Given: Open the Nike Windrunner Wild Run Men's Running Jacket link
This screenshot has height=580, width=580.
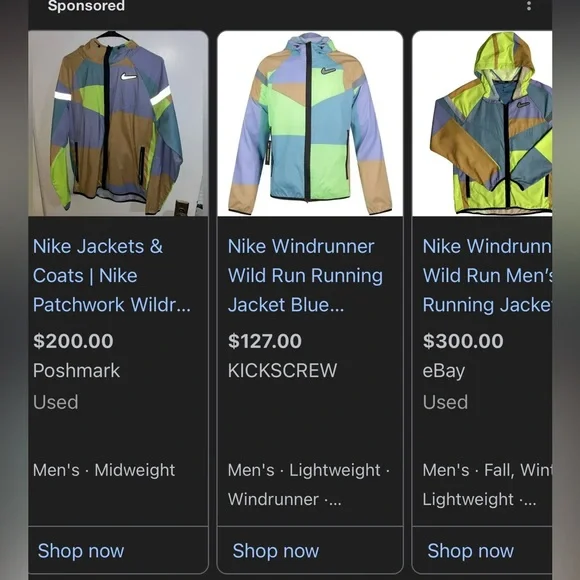Looking at the screenshot, I should [487, 276].
